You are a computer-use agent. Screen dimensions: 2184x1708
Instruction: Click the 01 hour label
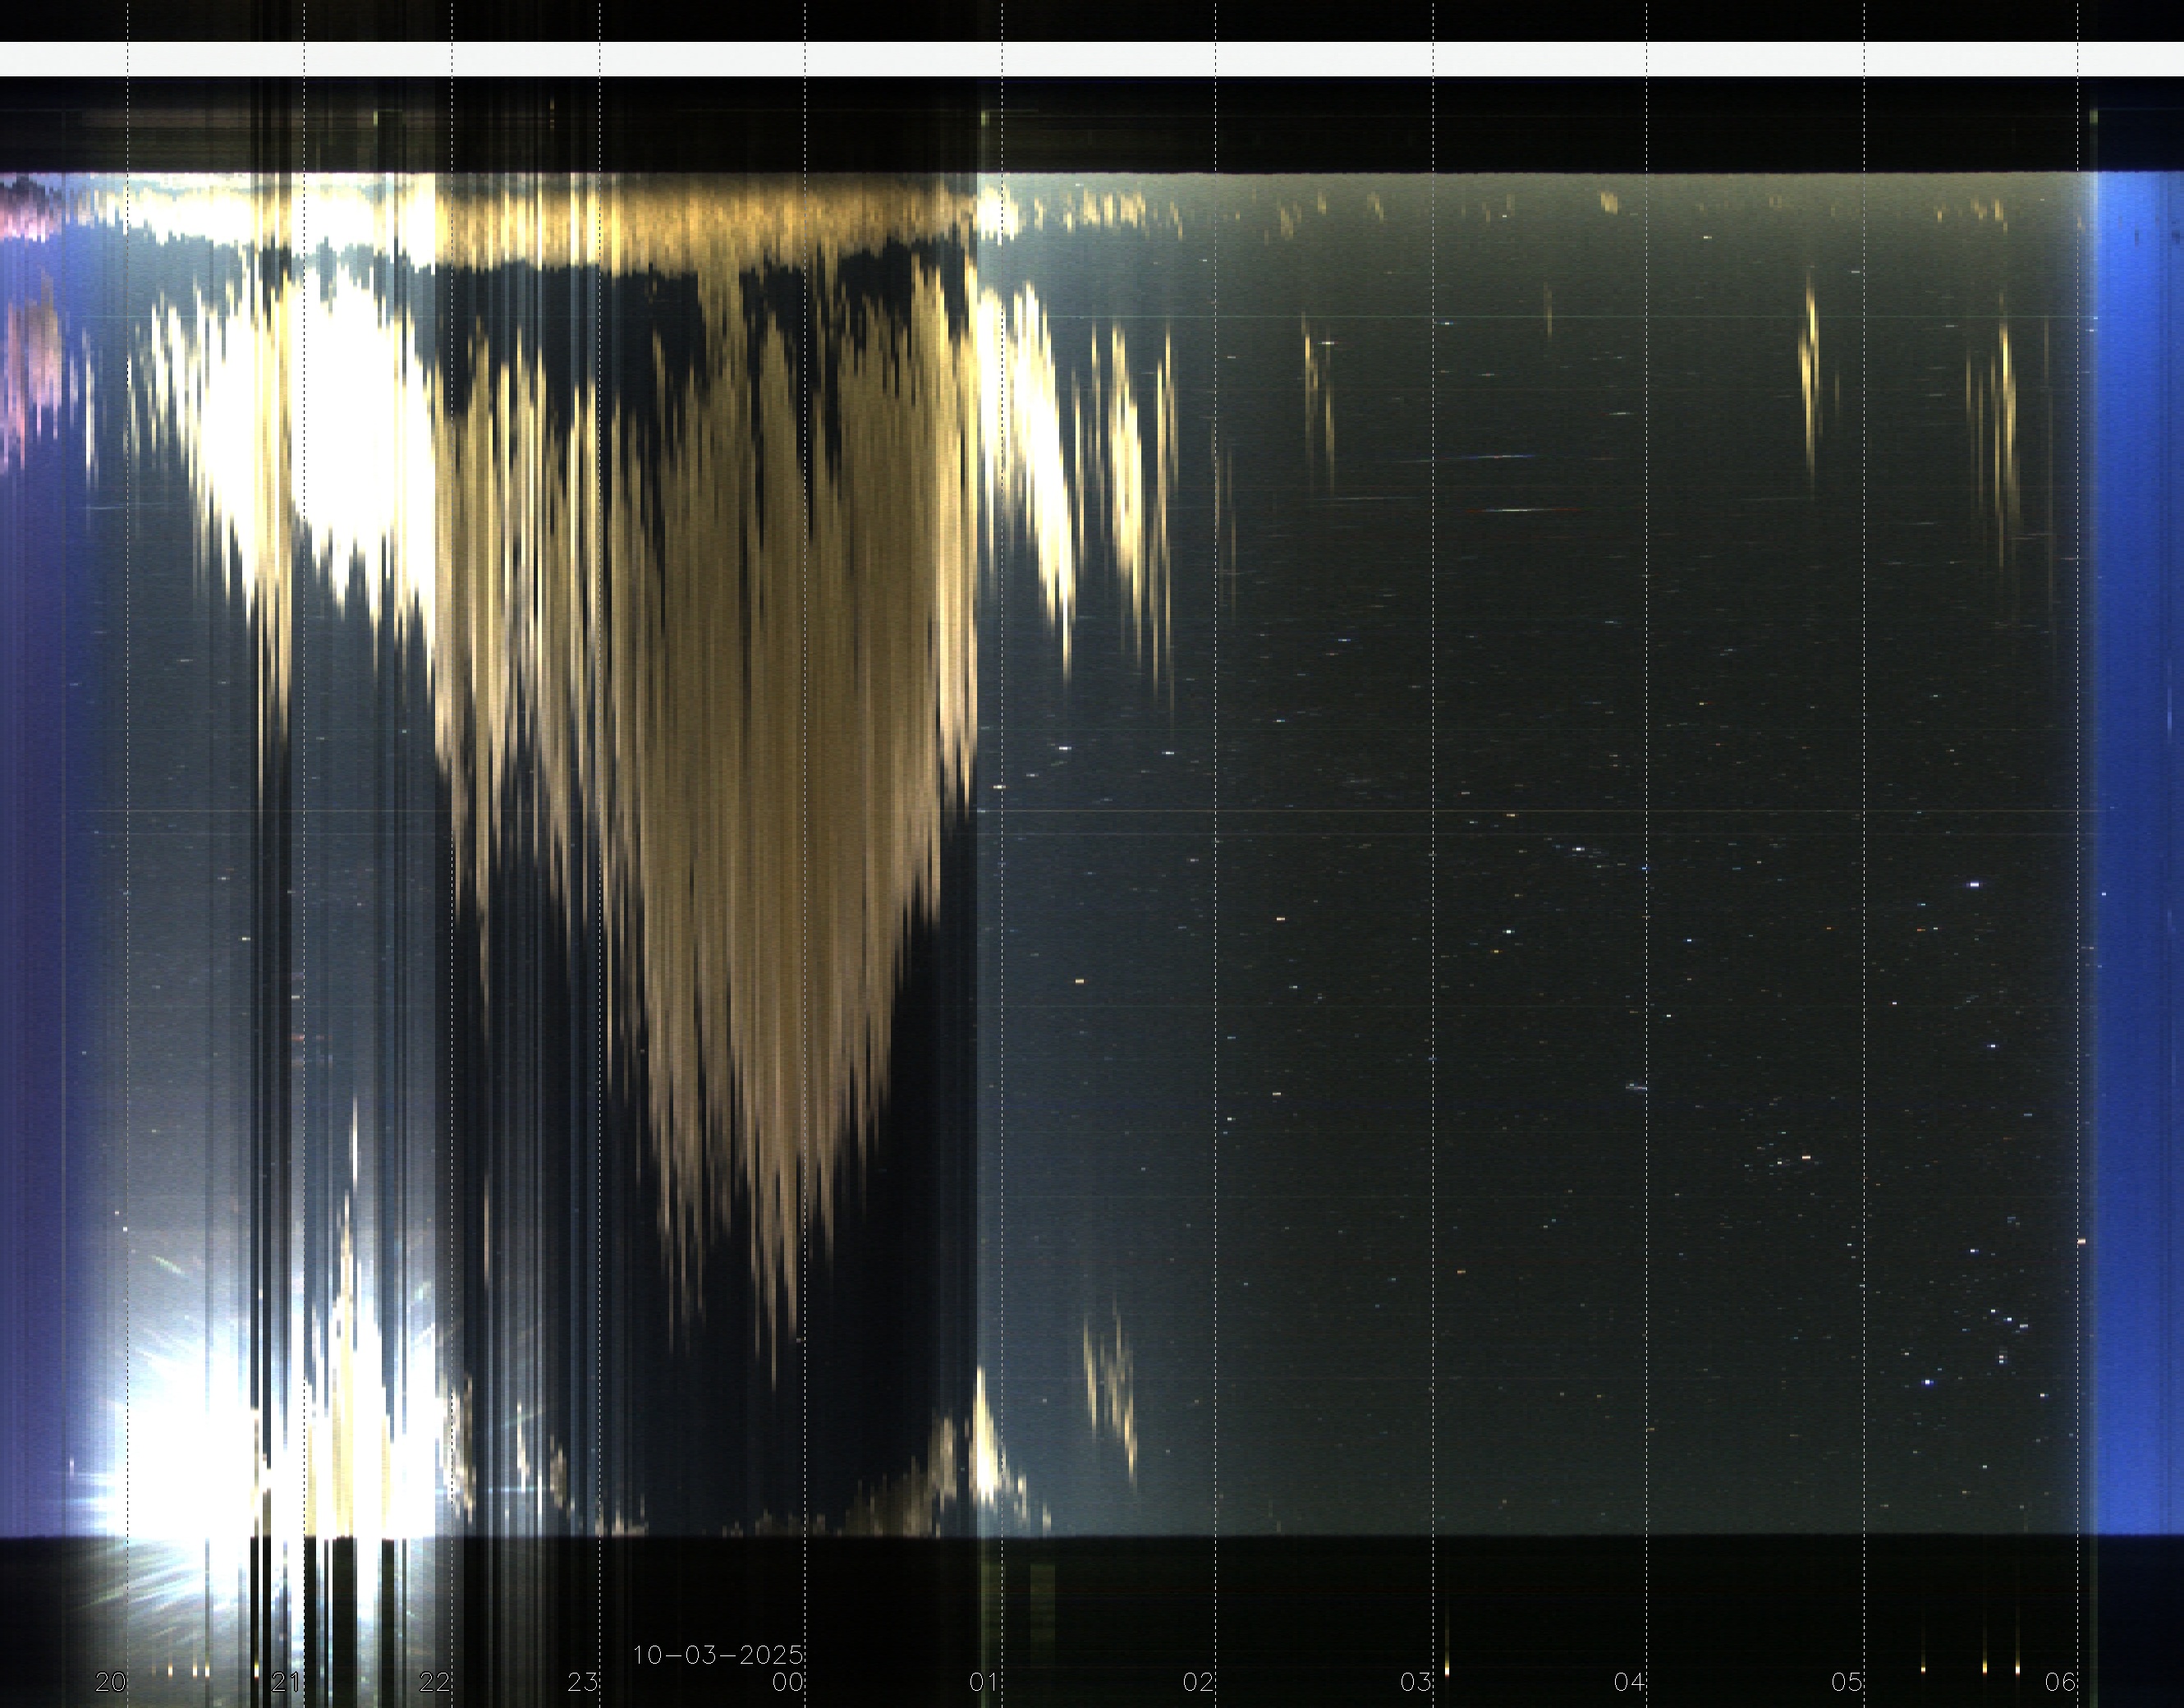(984, 1682)
